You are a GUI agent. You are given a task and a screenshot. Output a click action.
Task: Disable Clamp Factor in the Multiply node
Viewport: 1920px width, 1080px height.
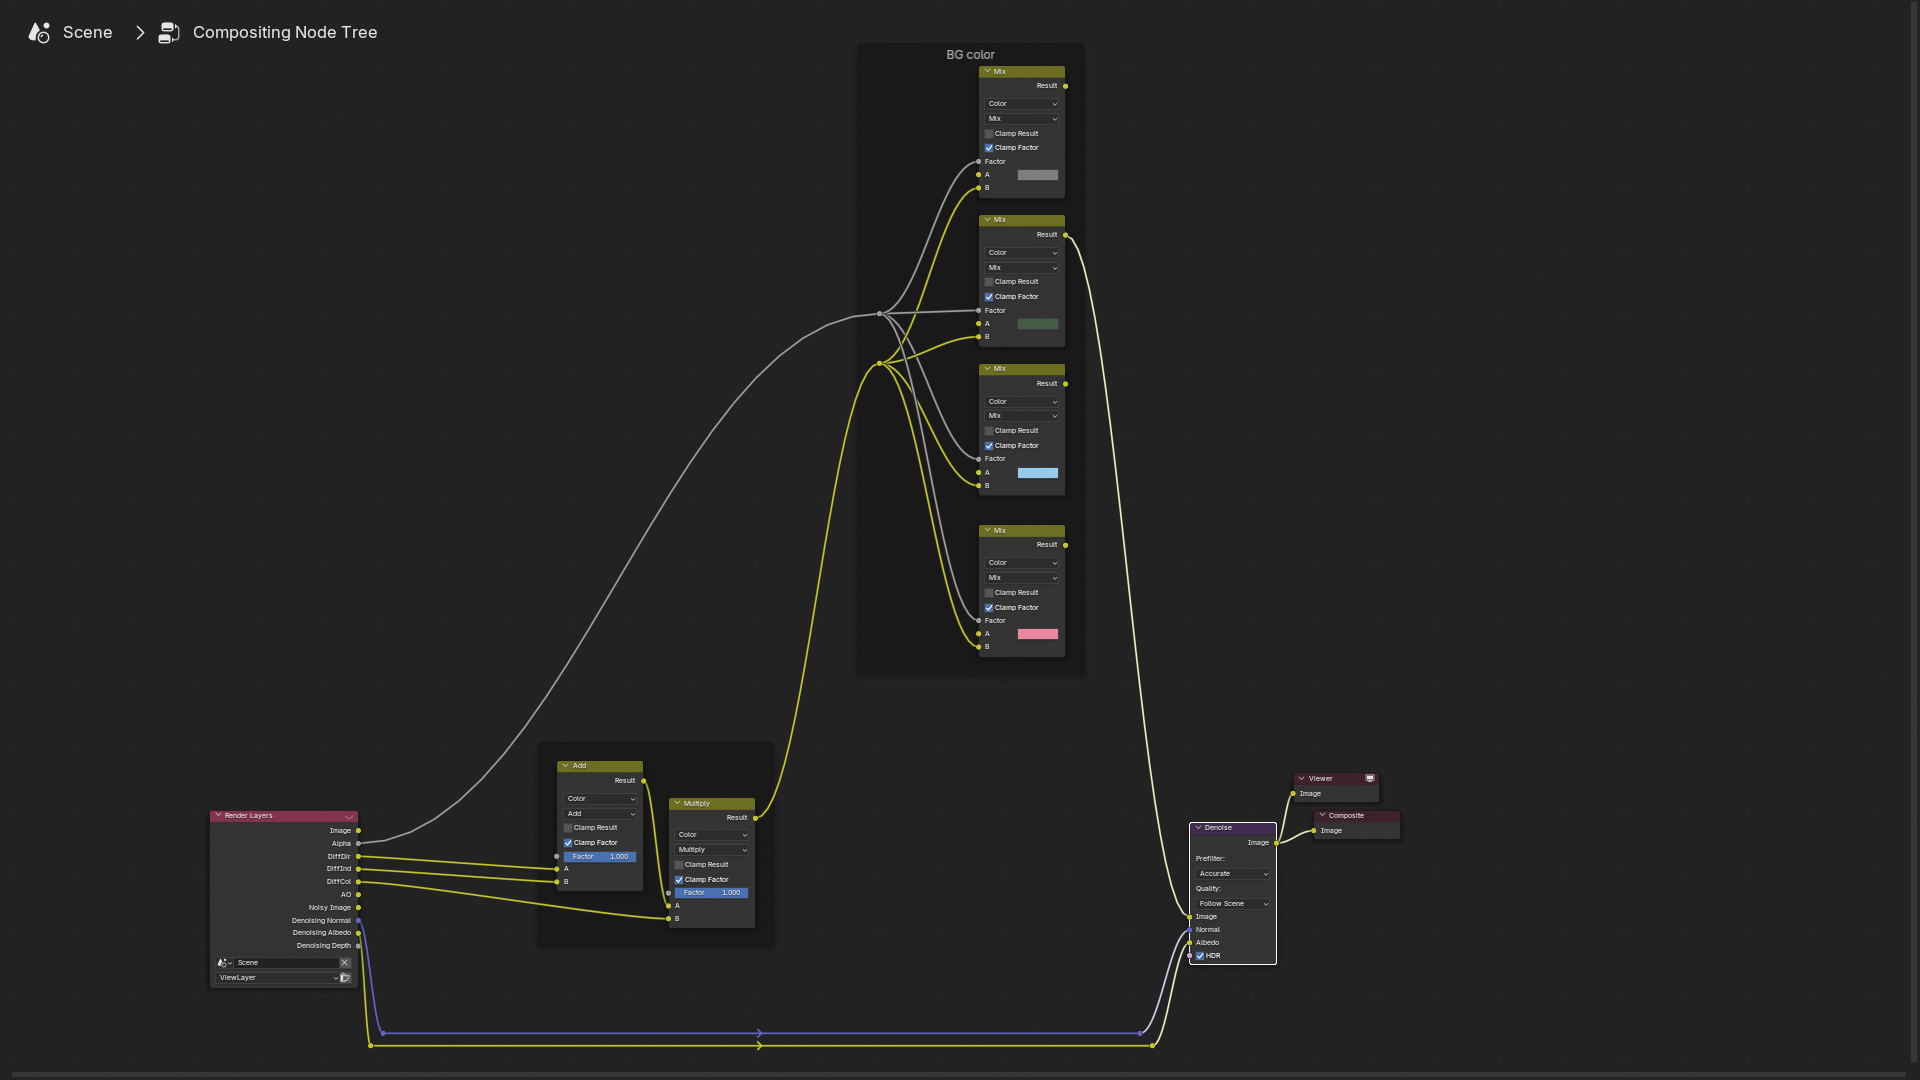(x=679, y=880)
